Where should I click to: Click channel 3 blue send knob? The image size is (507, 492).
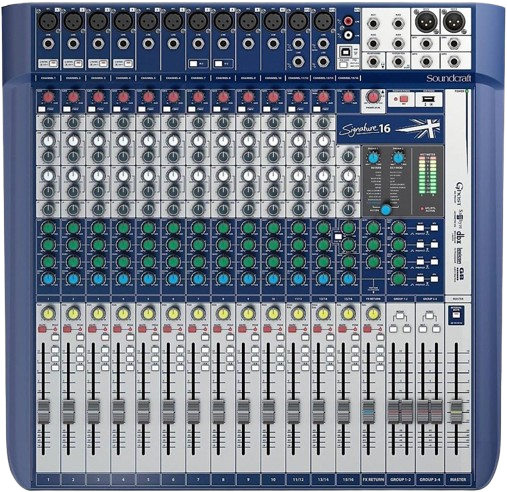click(x=98, y=279)
